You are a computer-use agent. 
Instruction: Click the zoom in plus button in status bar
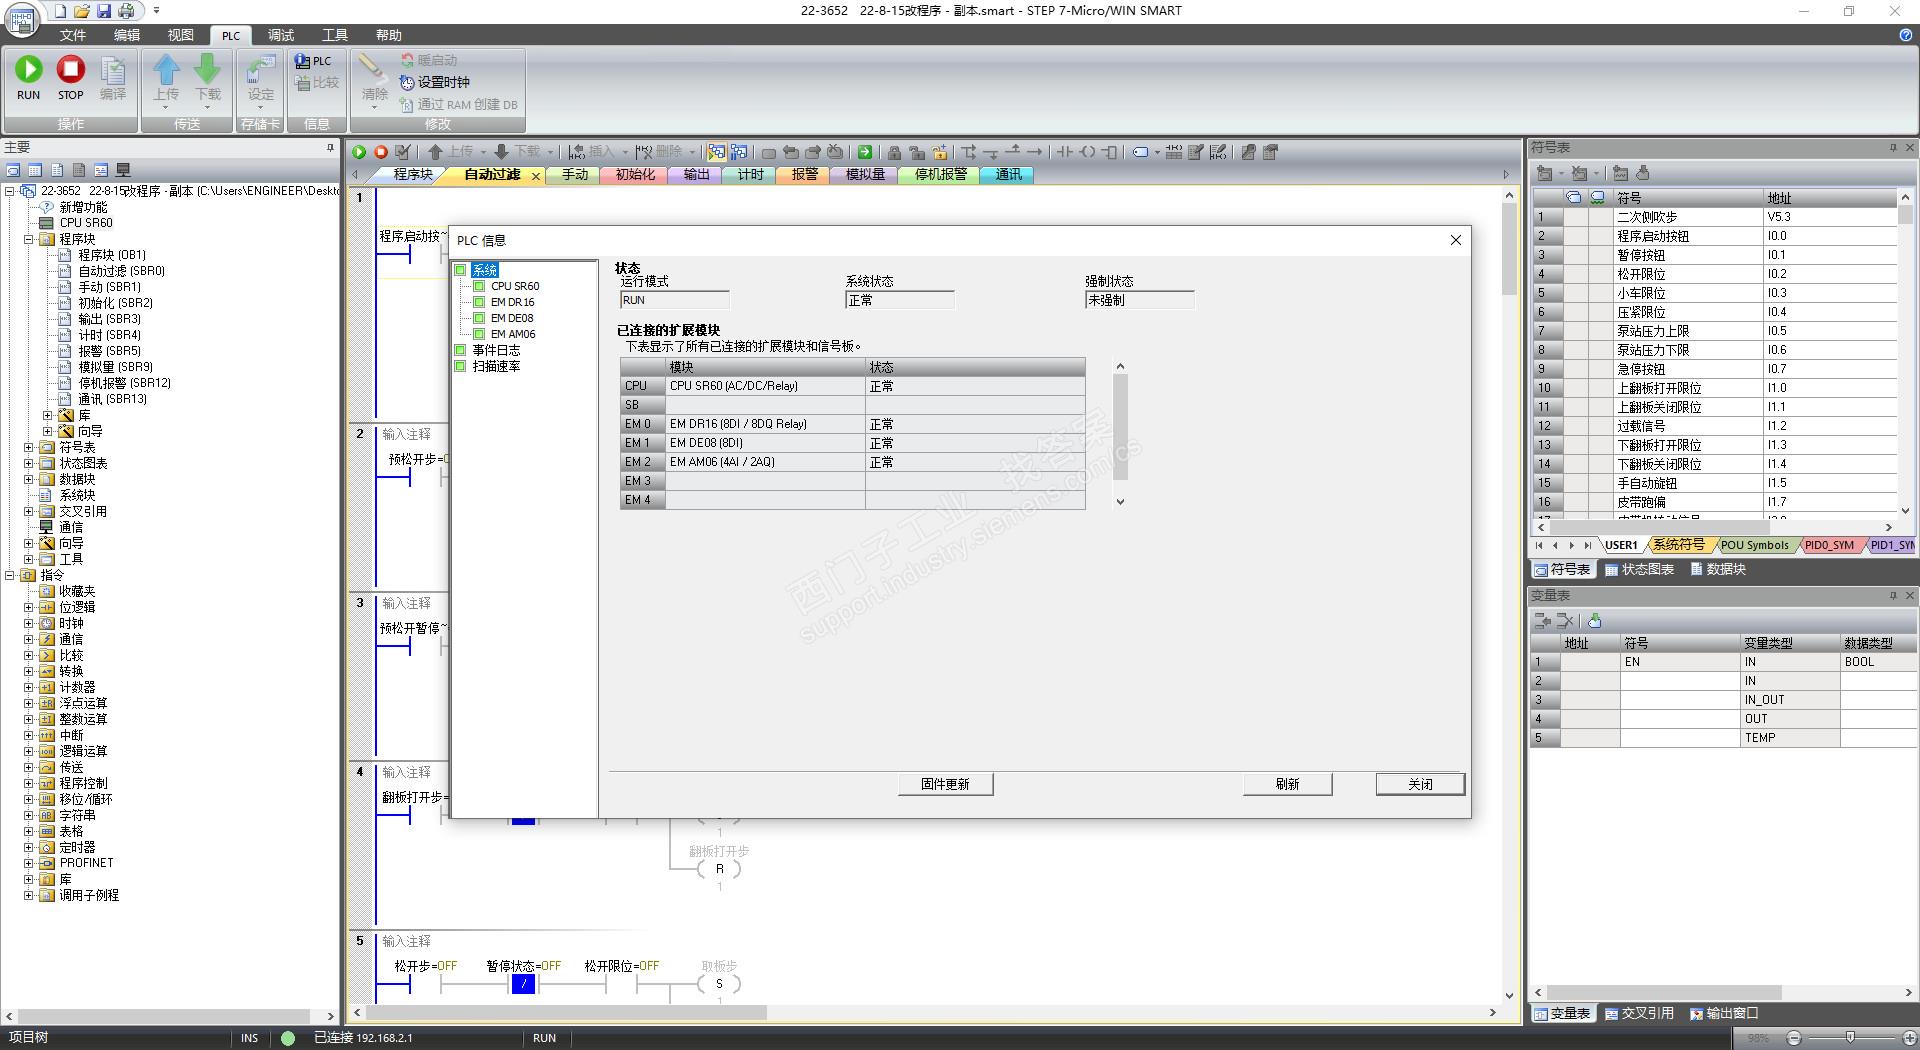point(1910,1038)
